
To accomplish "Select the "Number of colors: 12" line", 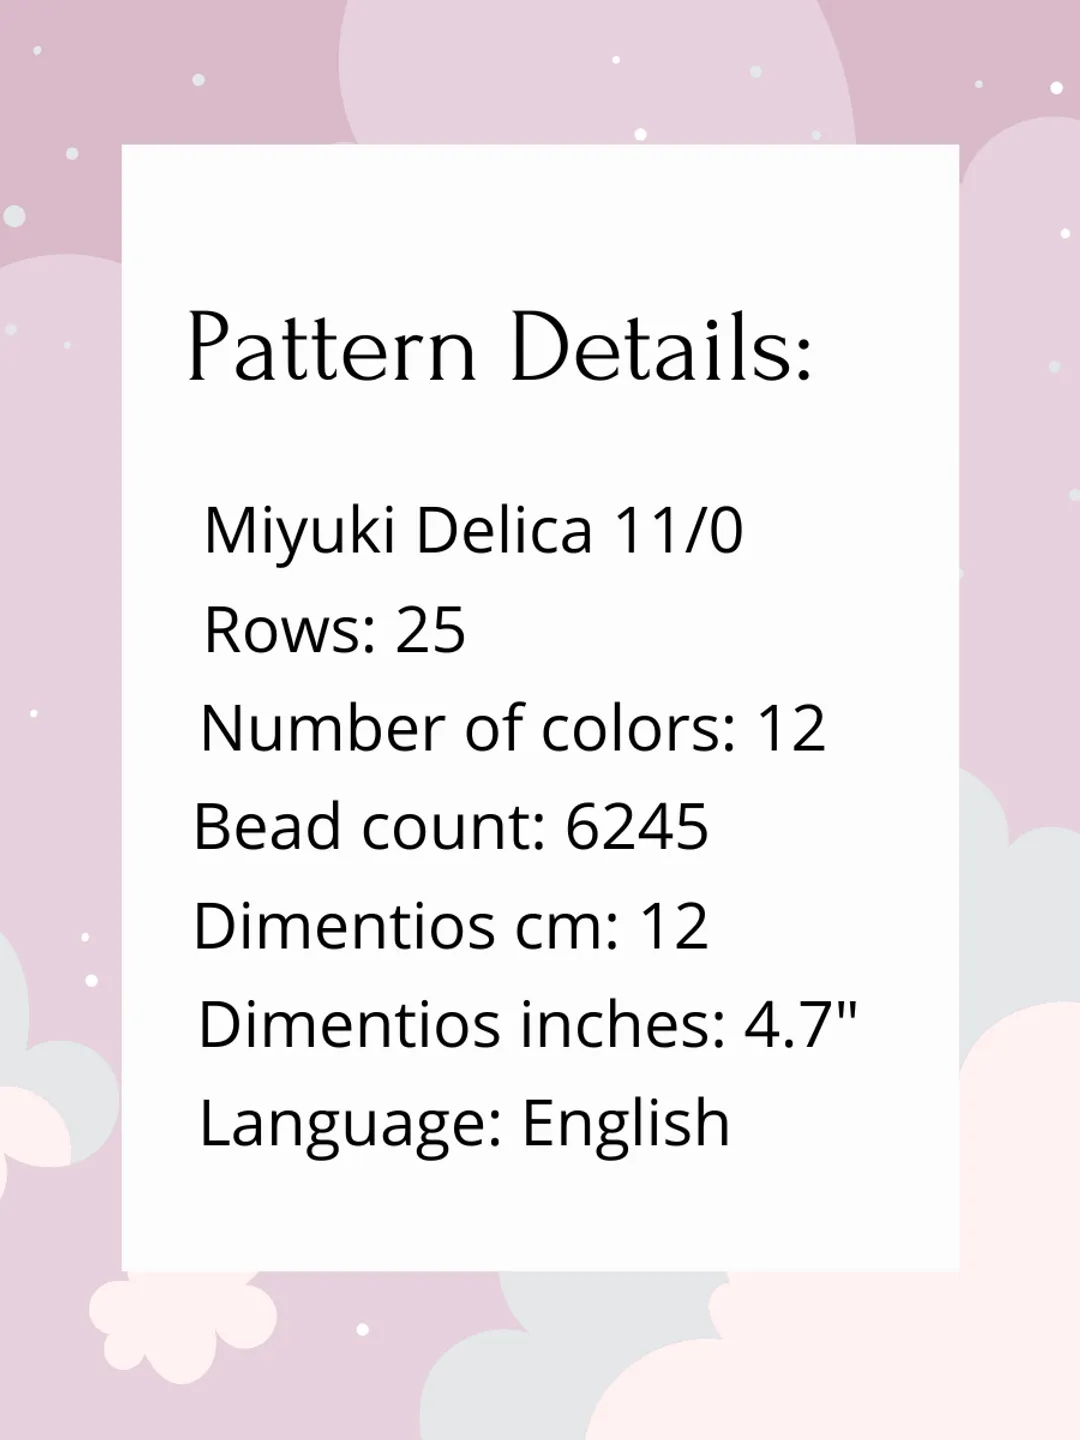I will 513,728.
